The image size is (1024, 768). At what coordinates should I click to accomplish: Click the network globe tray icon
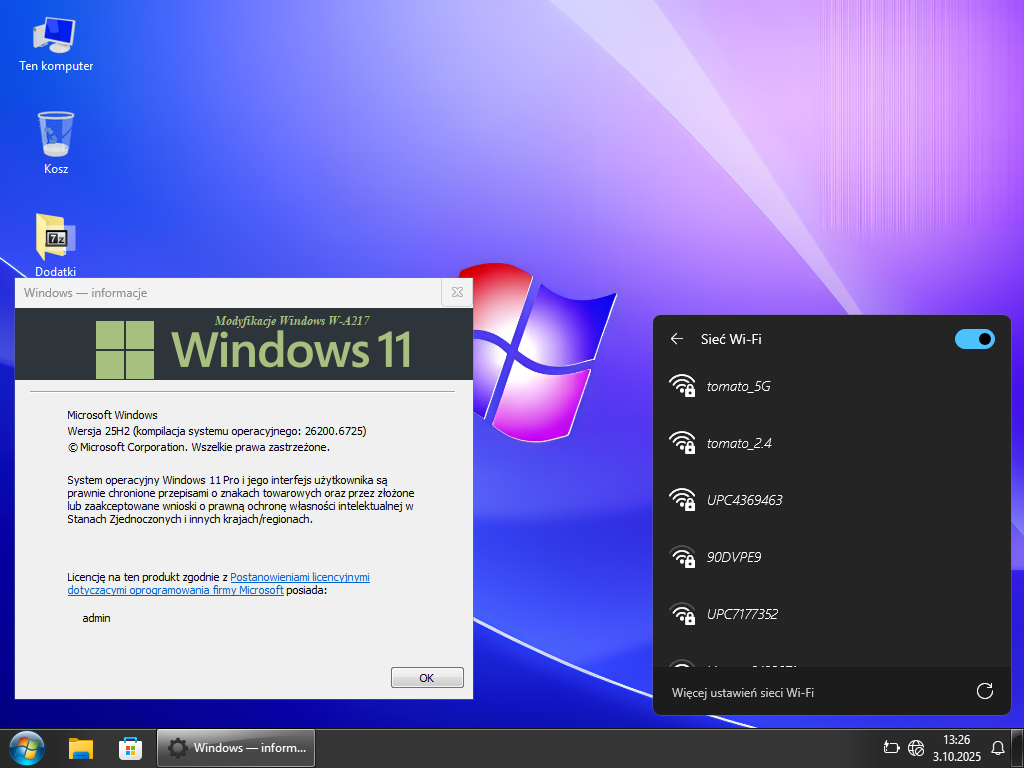pyautogui.click(x=916, y=747)
